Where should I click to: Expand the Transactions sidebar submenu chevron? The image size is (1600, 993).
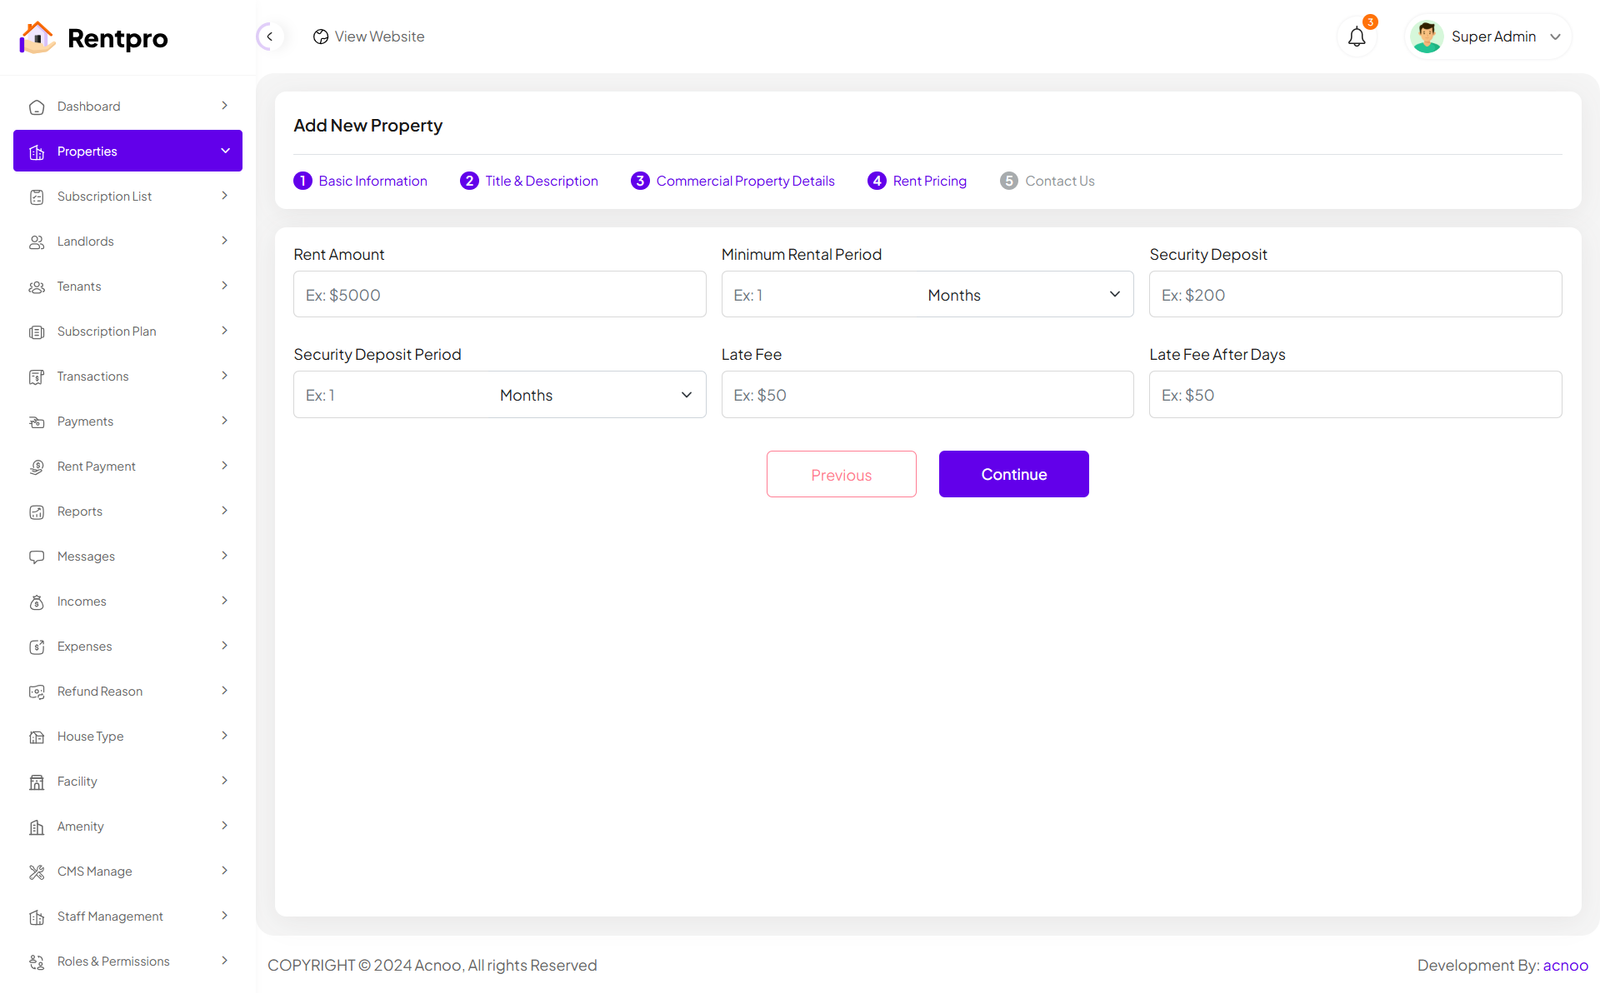coord(224,376)
